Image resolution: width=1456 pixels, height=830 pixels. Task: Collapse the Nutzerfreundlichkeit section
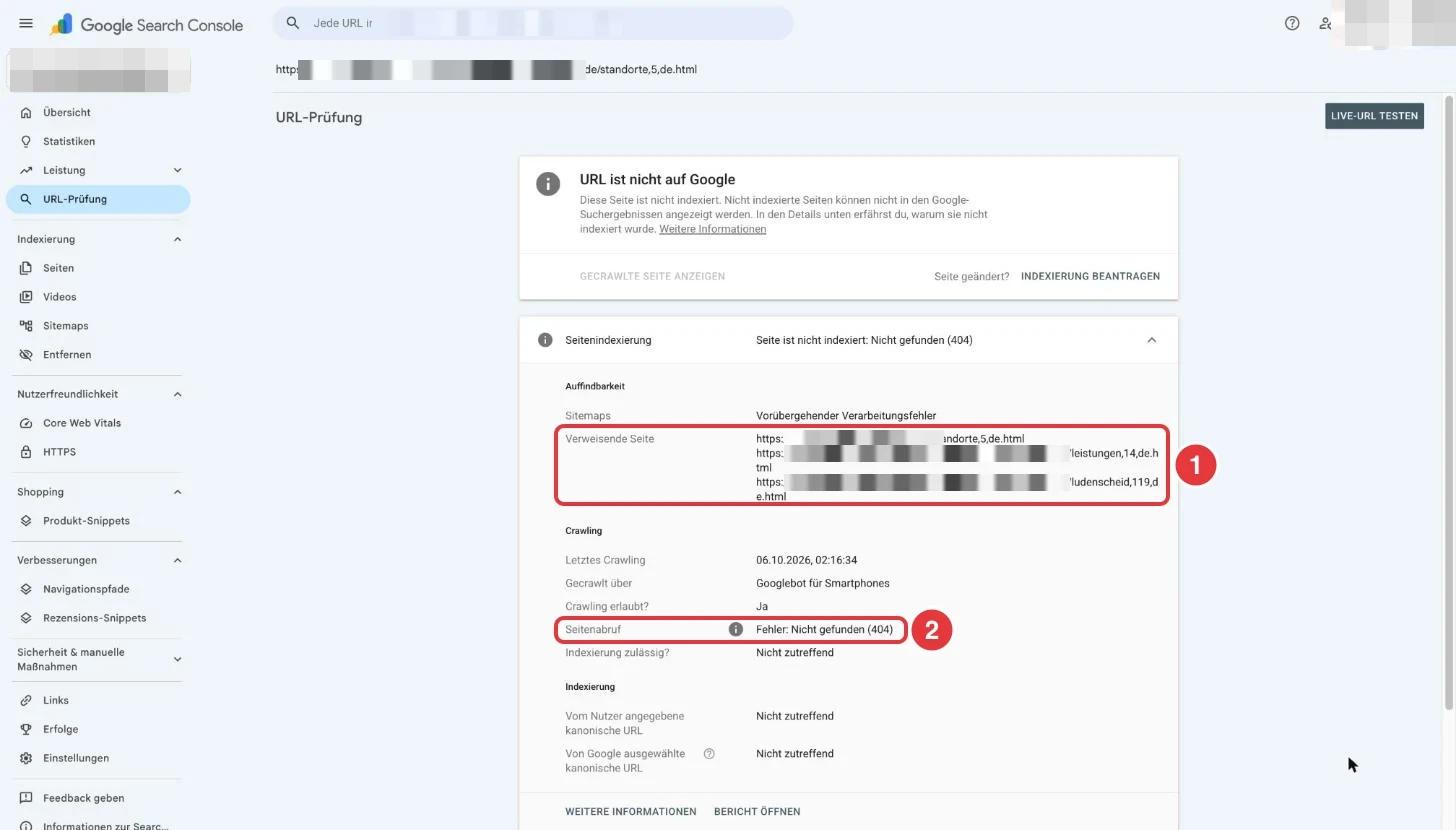click(177, 394)
